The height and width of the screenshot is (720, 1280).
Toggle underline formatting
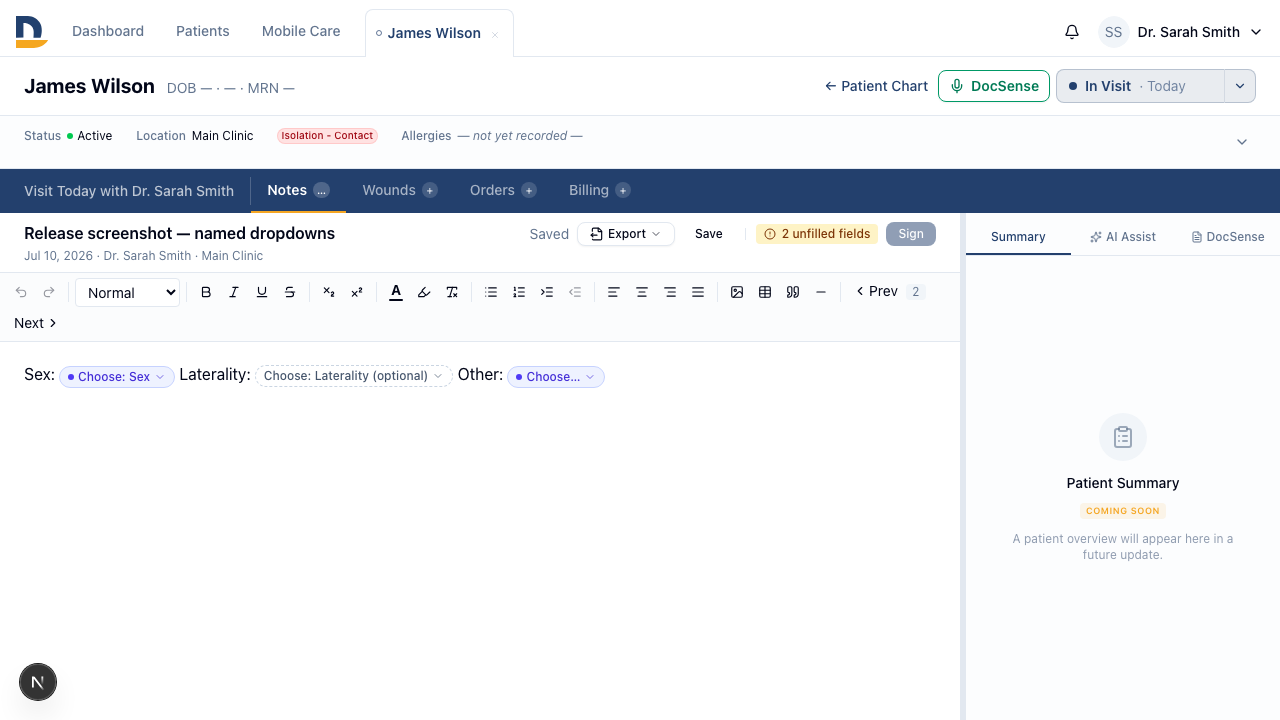tap(262, 292)
